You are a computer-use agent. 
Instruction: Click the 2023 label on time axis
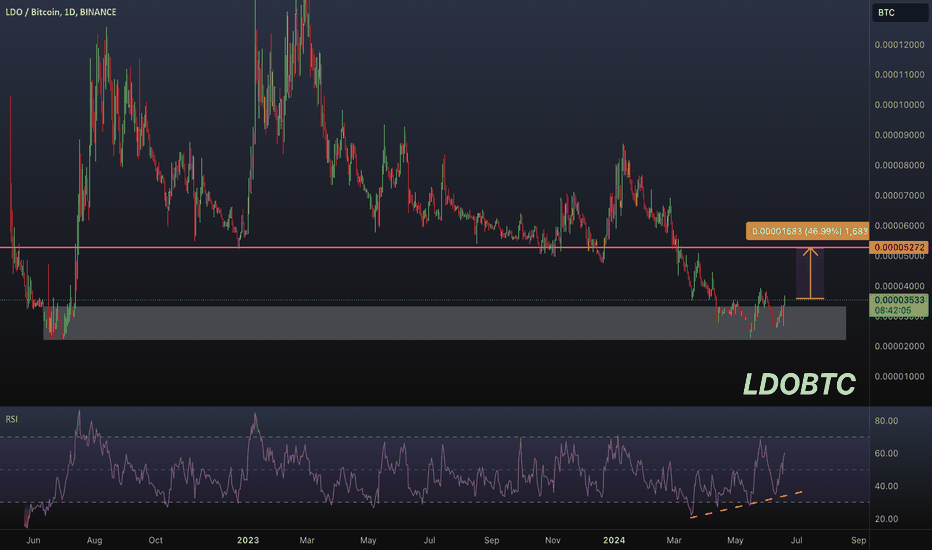pyautogui.click(x=248, y=540)
